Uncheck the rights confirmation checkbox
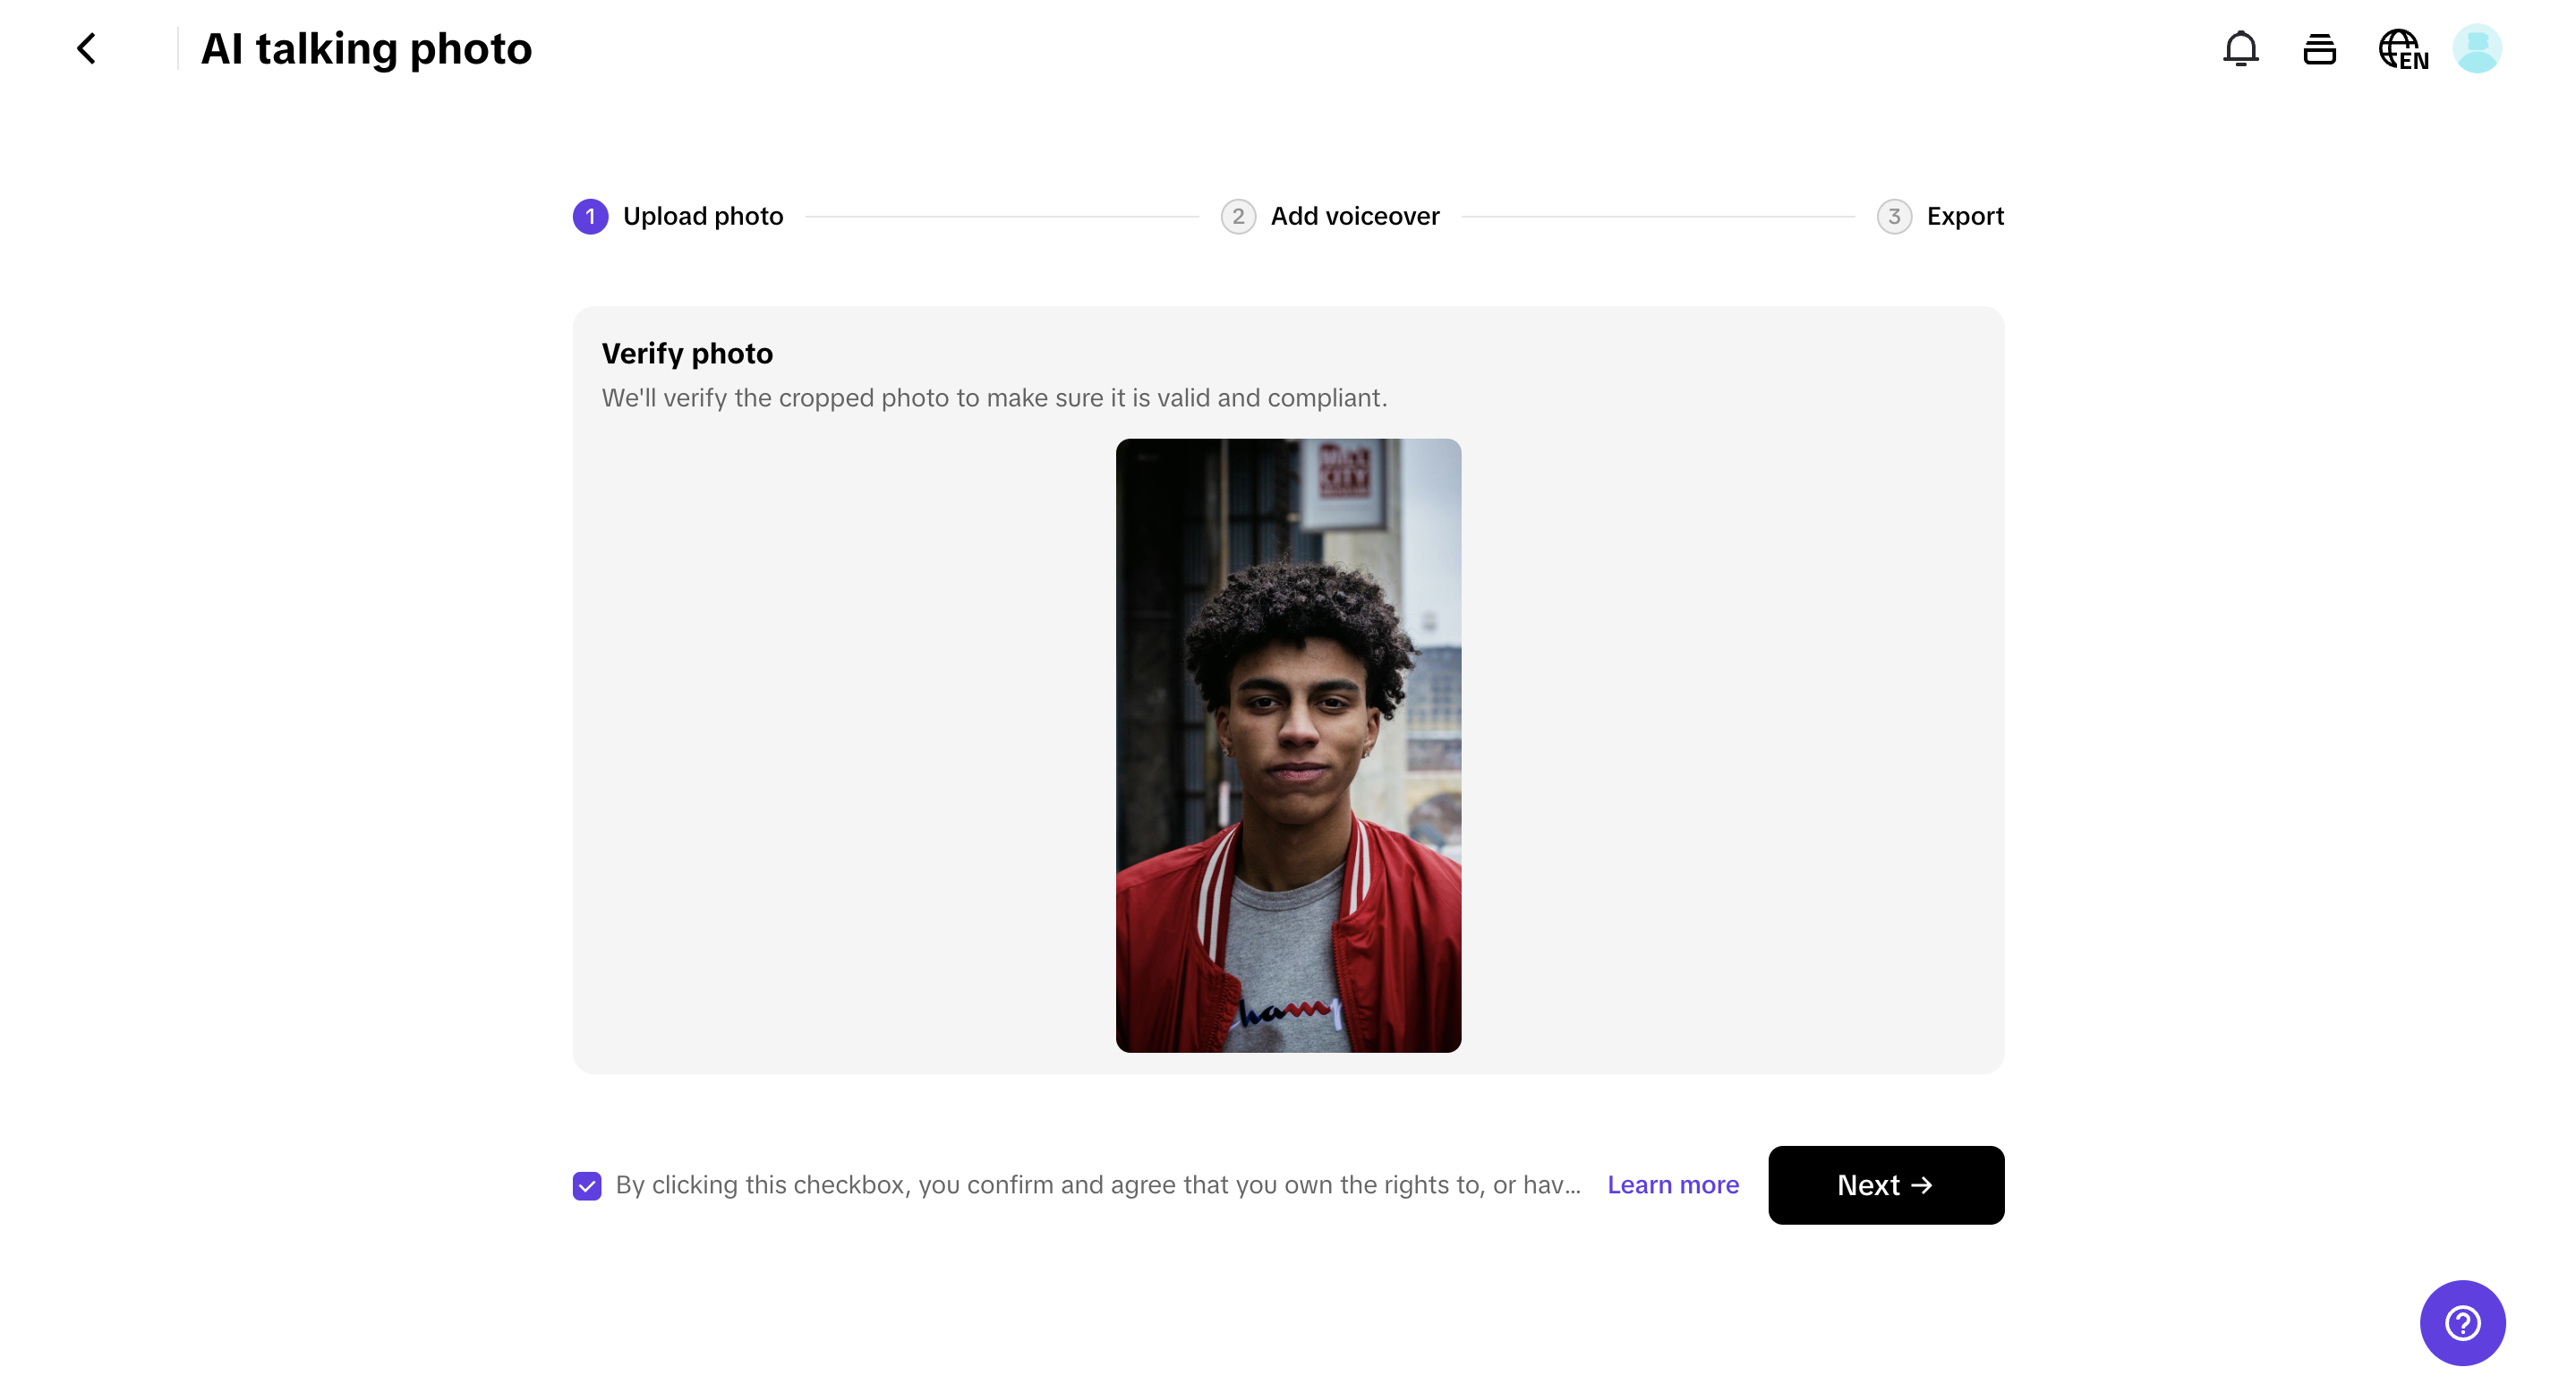This screenshot has height=1393, width=2576. [x=587, y=1185]
